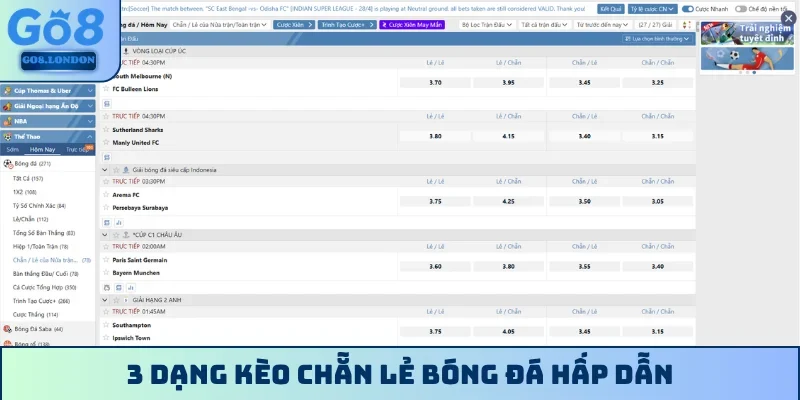Star the Ipswich Town team
Viewport: 800px width, 400px height.
coord(106,338)
